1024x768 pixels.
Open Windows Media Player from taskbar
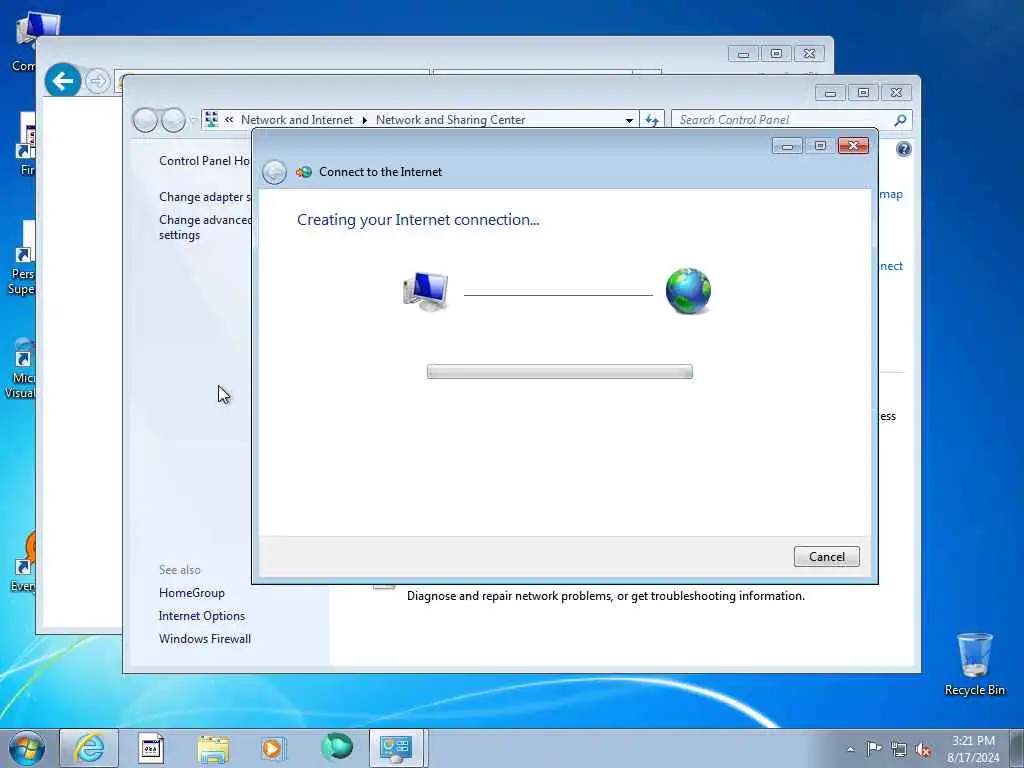point(274,748)
